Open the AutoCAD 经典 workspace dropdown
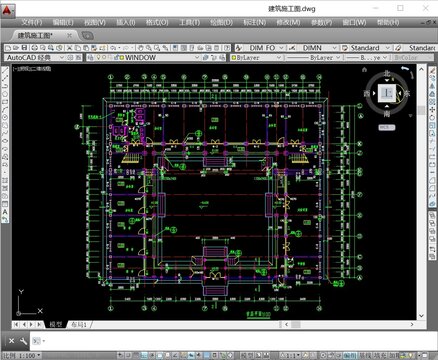438x360 pixels. coord(35,57)
